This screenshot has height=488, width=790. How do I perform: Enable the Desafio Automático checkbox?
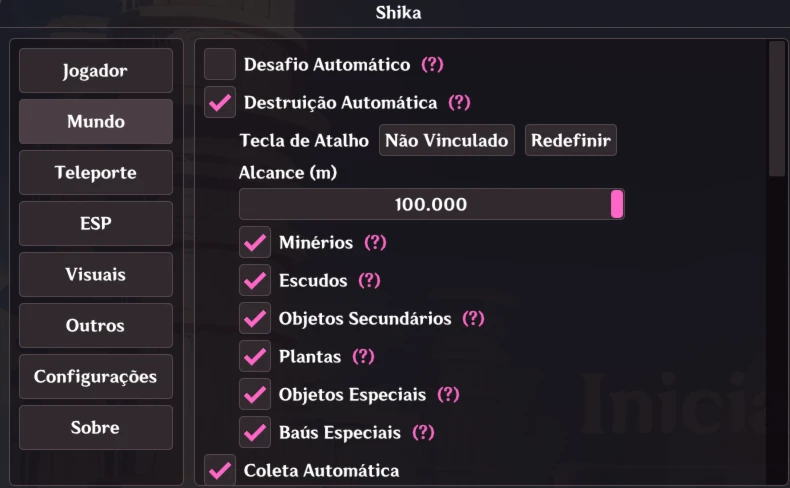pos(220,64)
